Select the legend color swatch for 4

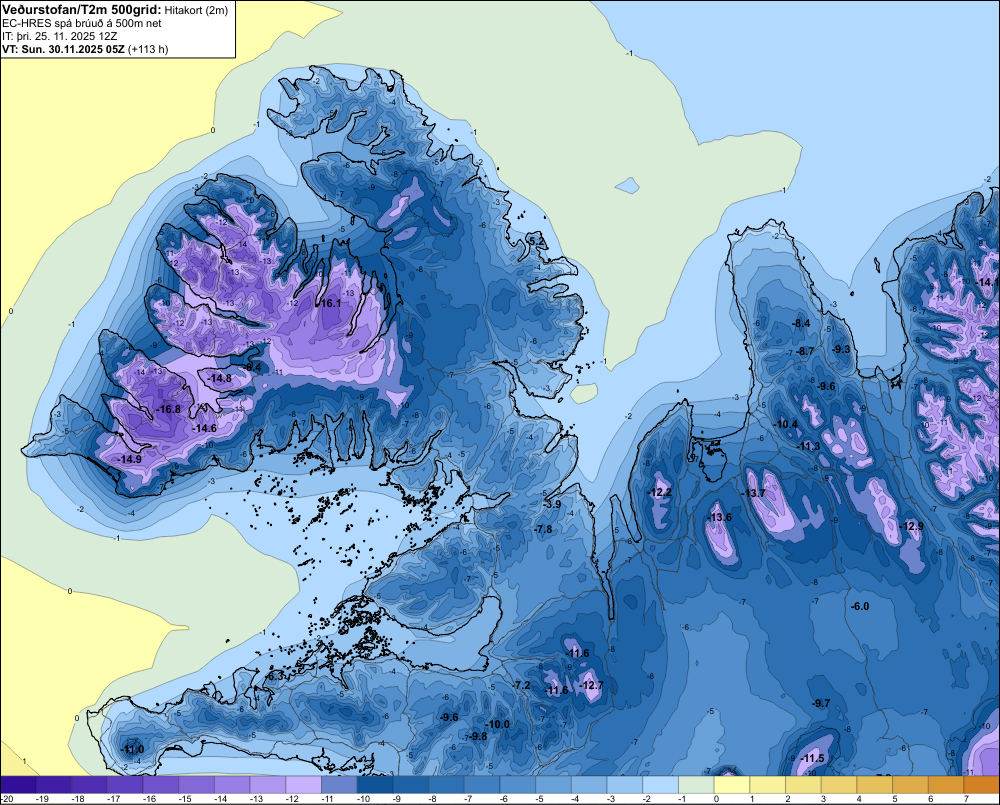875,785
